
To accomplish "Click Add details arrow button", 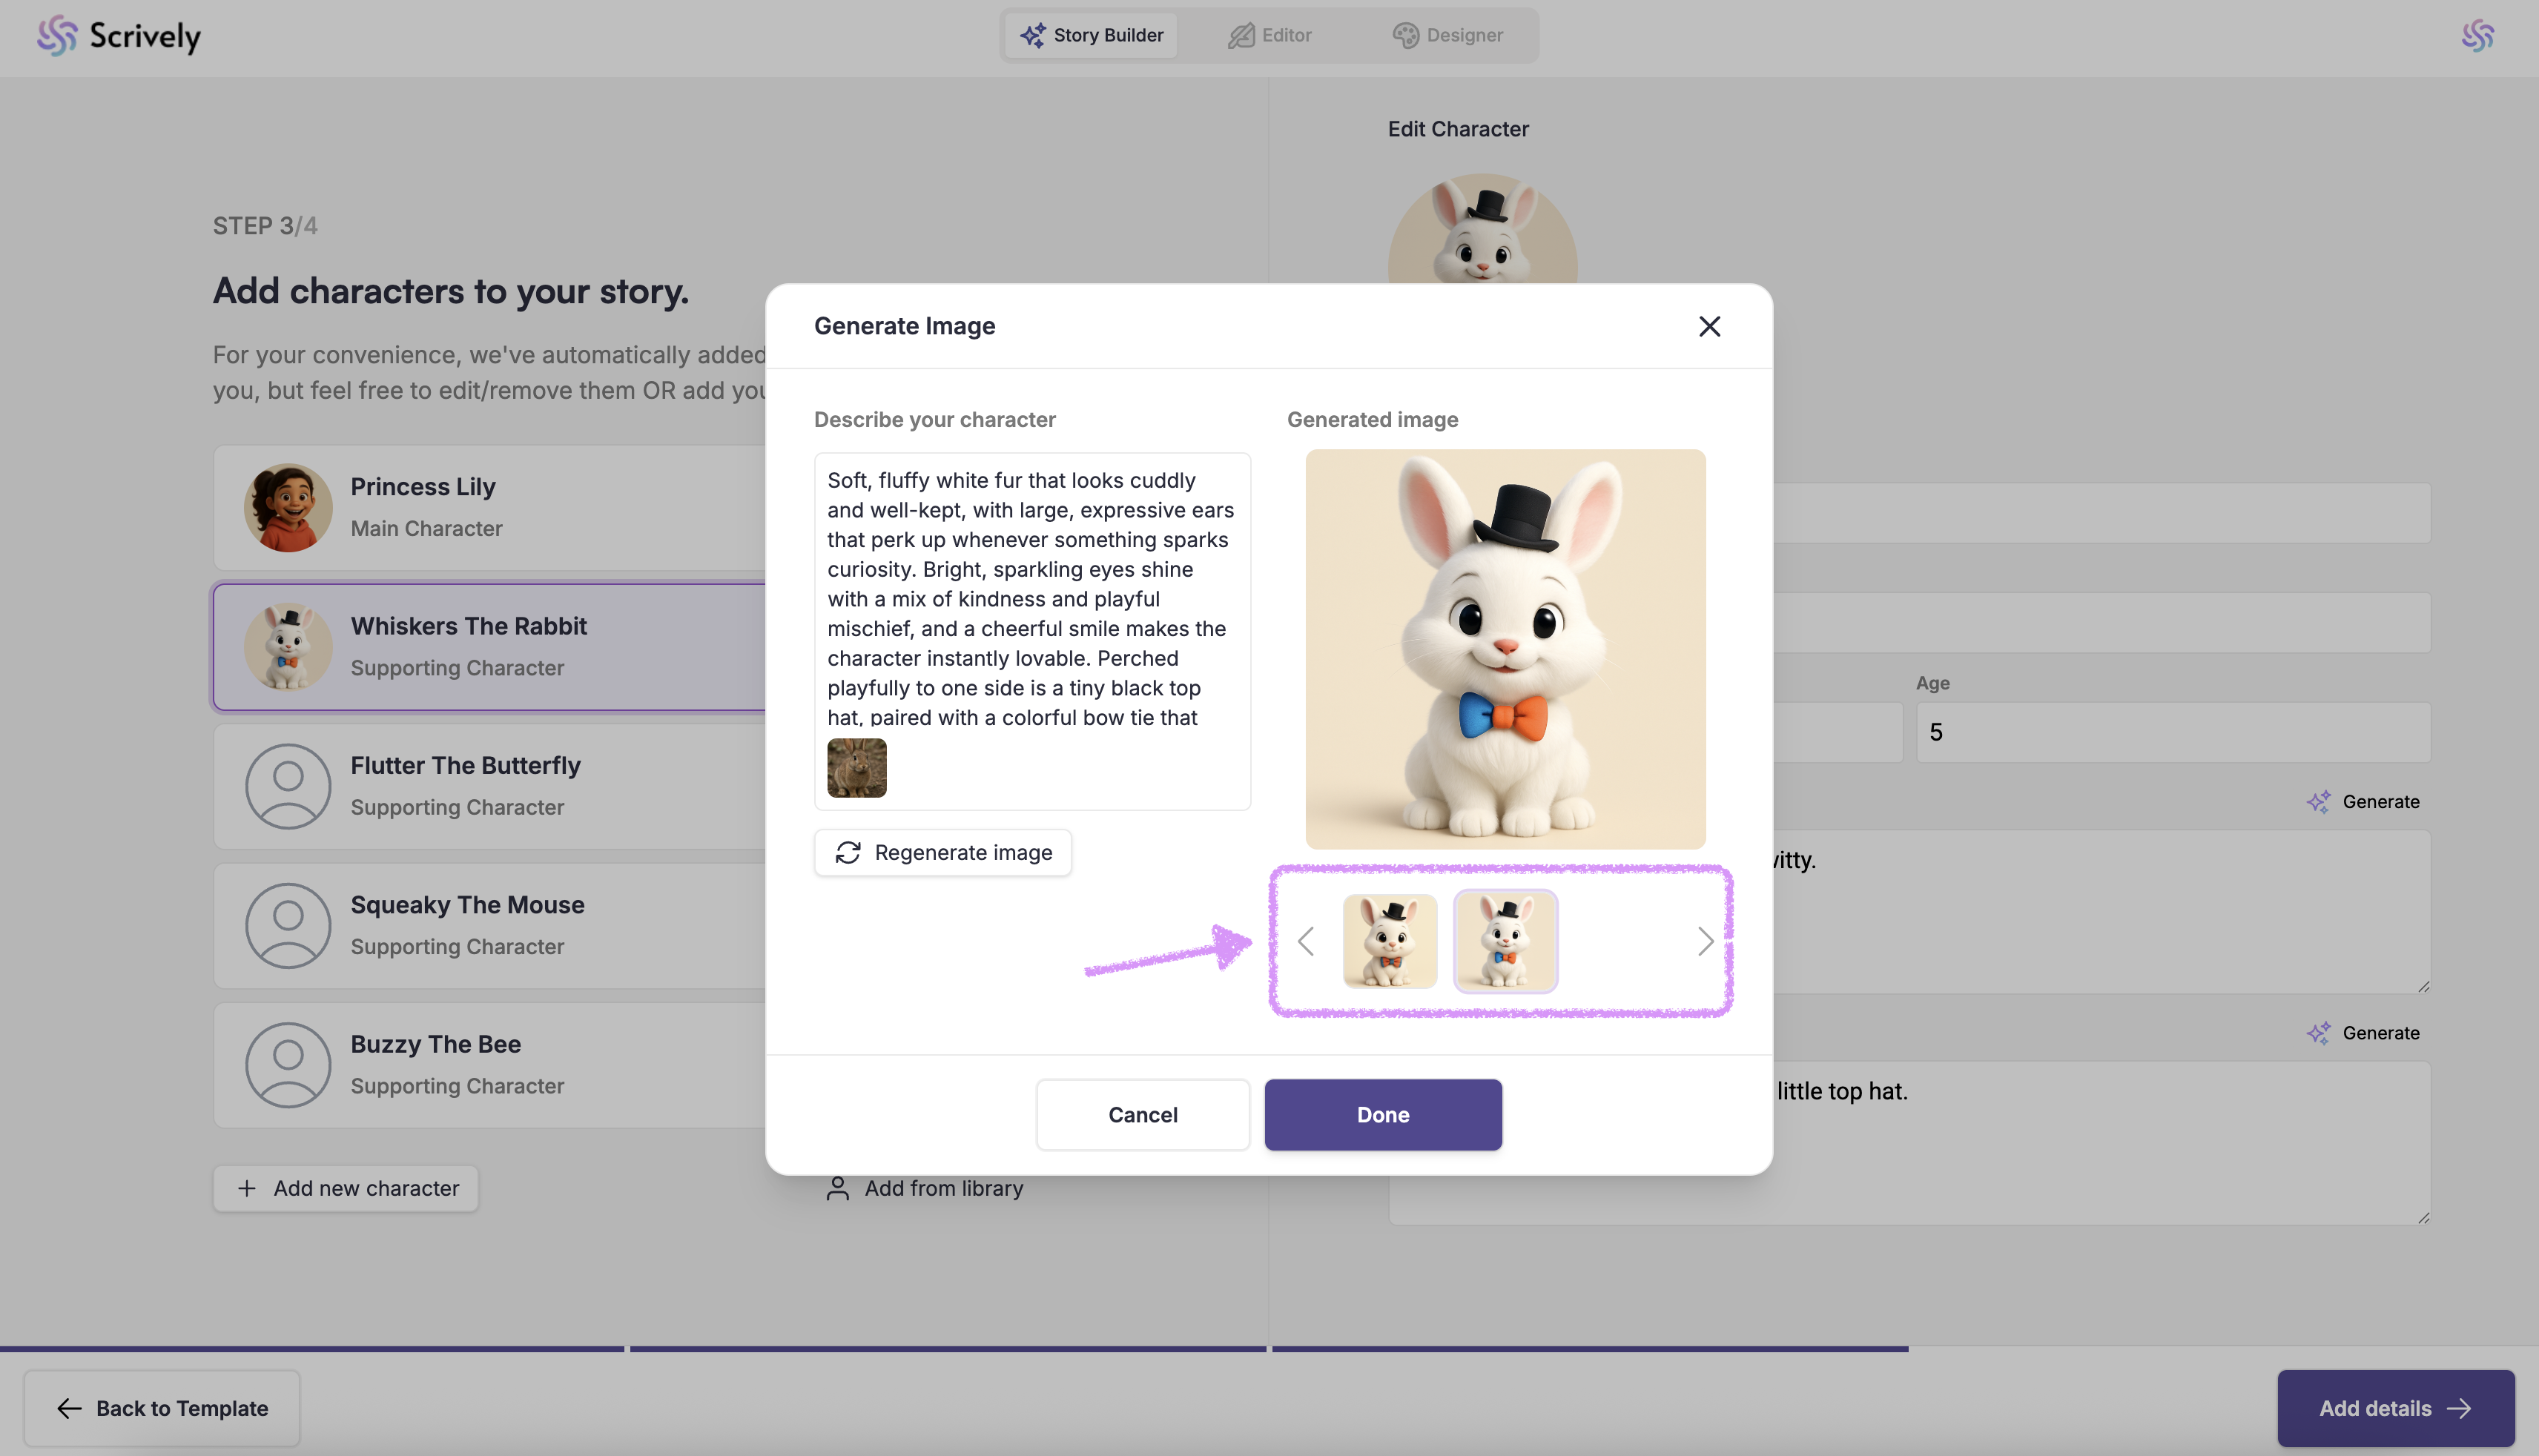I will point(2395,1408).
